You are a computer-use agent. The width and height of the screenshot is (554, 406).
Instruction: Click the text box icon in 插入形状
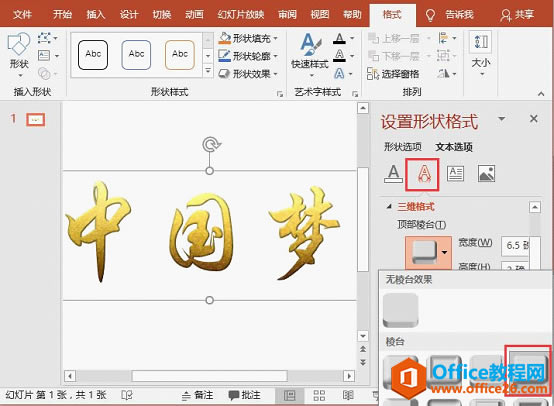point(44,55)
